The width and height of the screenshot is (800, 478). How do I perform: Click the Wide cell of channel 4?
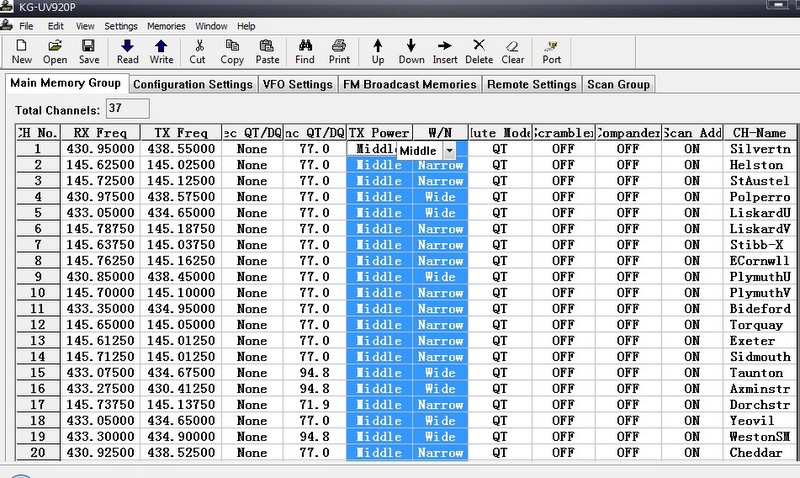point(440,197)
